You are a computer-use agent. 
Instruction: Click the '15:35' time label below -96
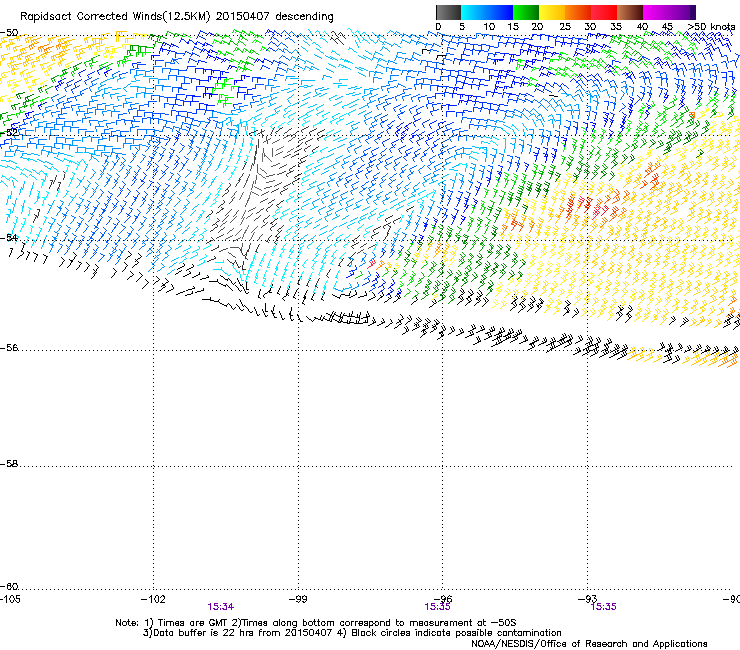(437, 607)
